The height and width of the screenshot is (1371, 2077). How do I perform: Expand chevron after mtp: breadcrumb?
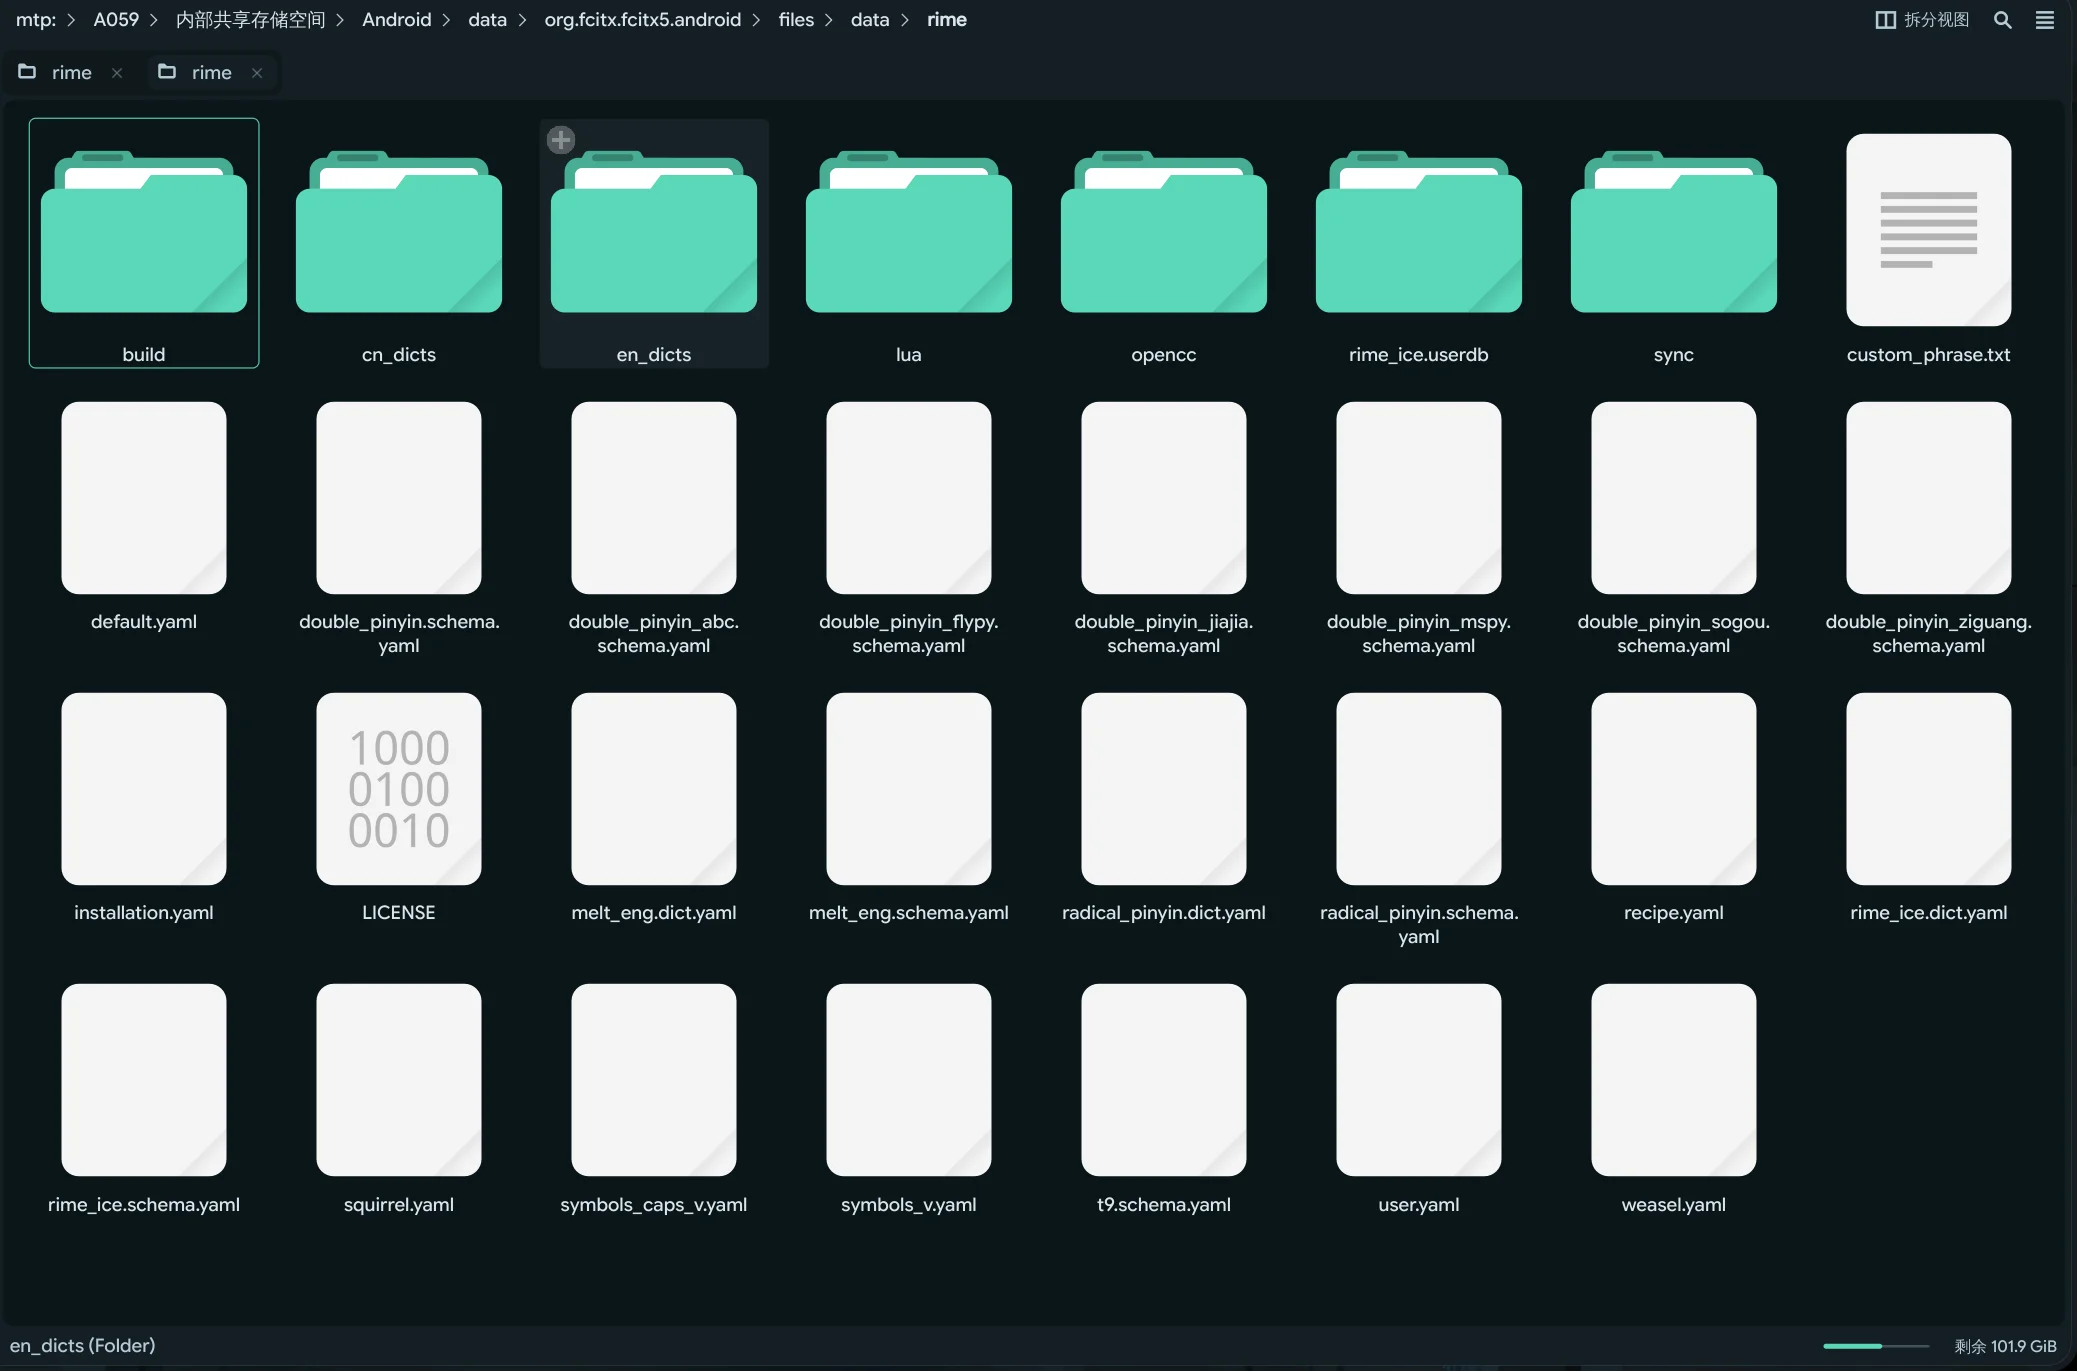pos(71,20)
